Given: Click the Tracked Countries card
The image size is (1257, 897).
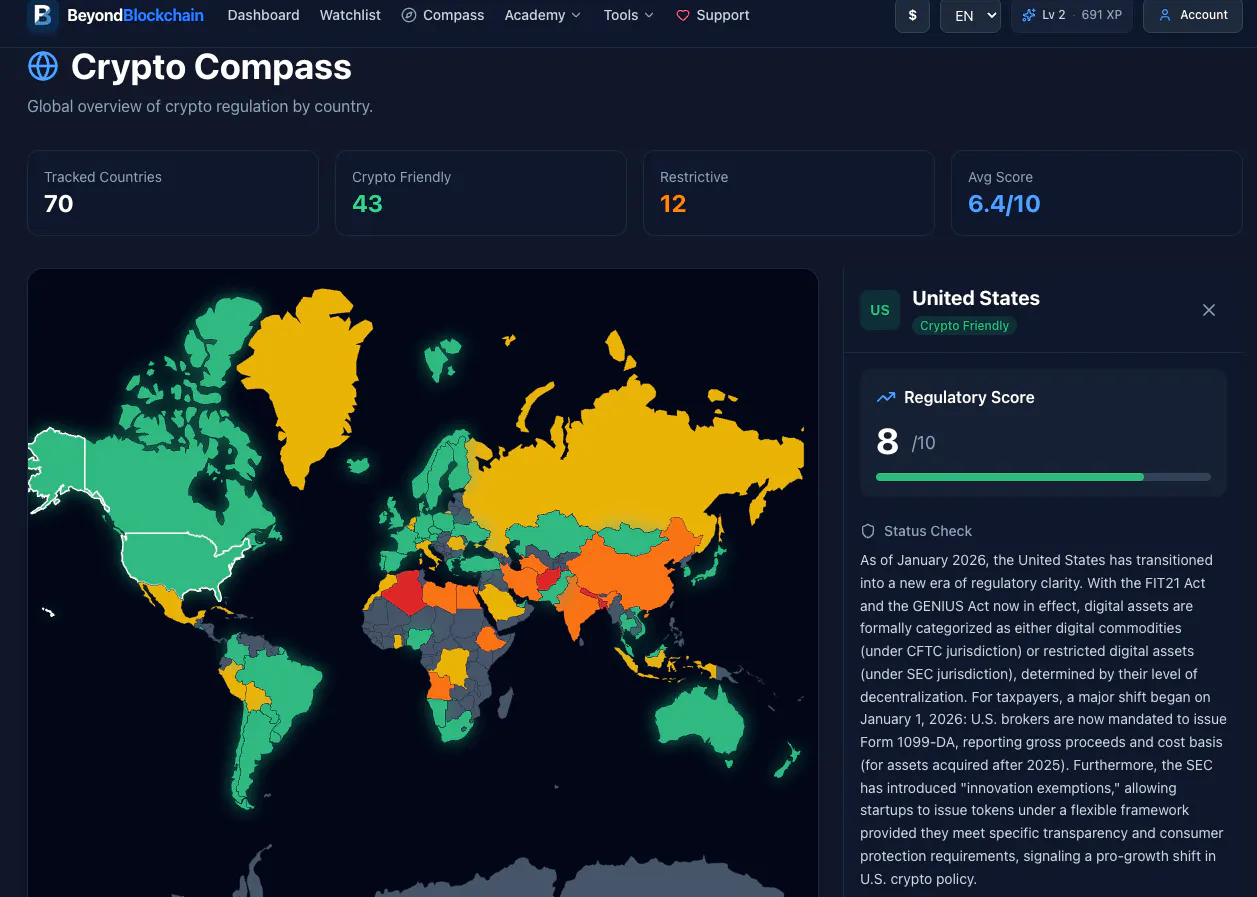Looking at the screenshot, I should tap(173, 193).
